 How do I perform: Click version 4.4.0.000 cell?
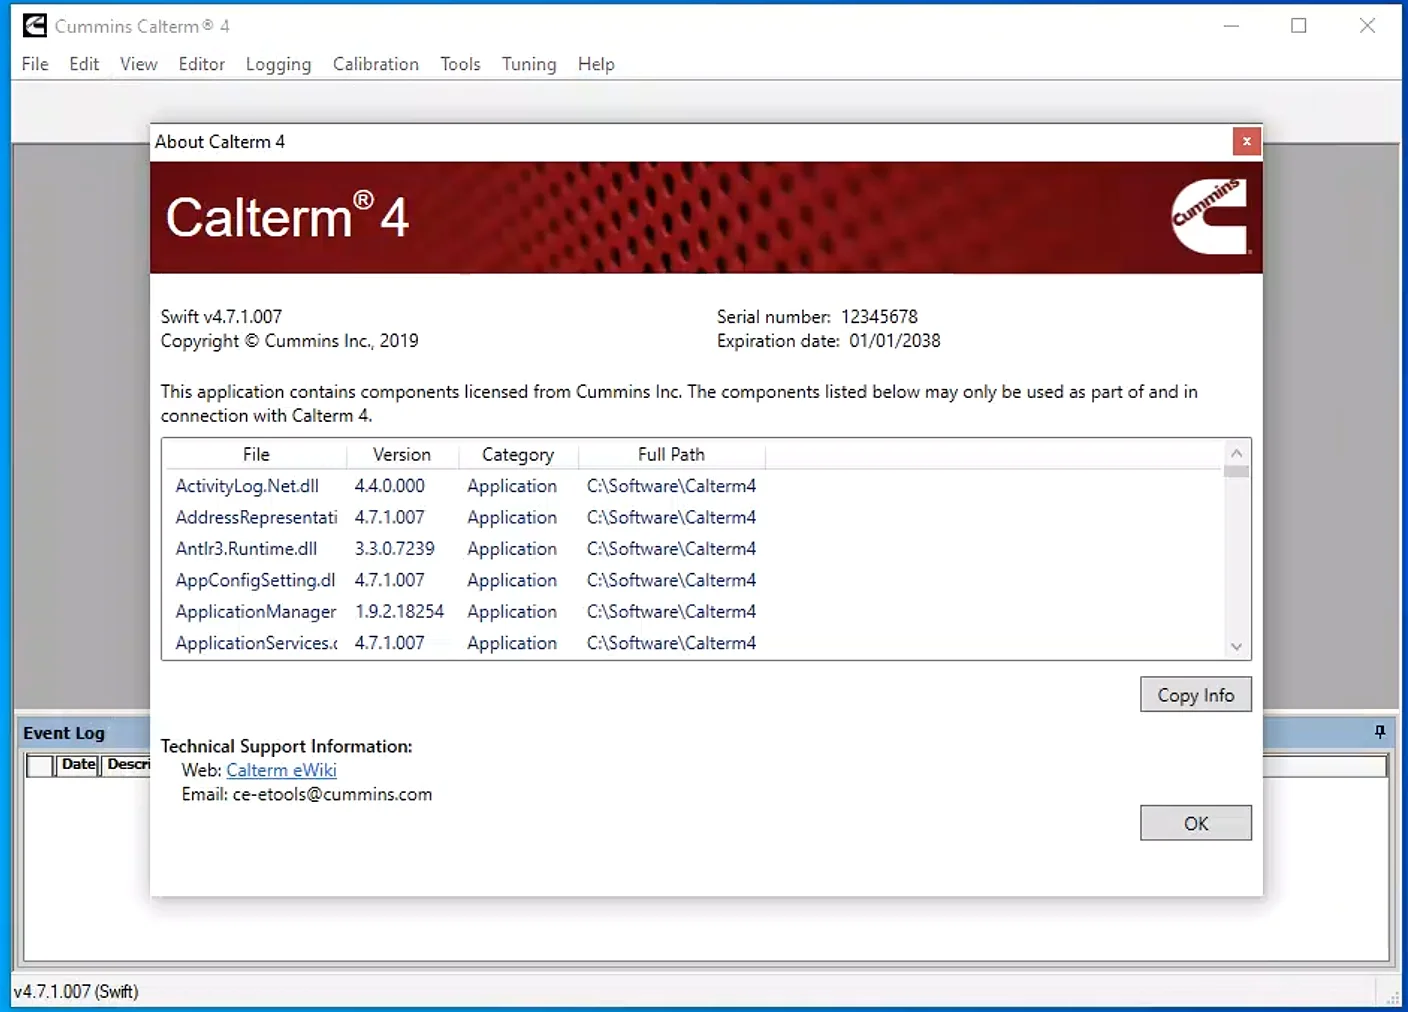pos(390,486)
